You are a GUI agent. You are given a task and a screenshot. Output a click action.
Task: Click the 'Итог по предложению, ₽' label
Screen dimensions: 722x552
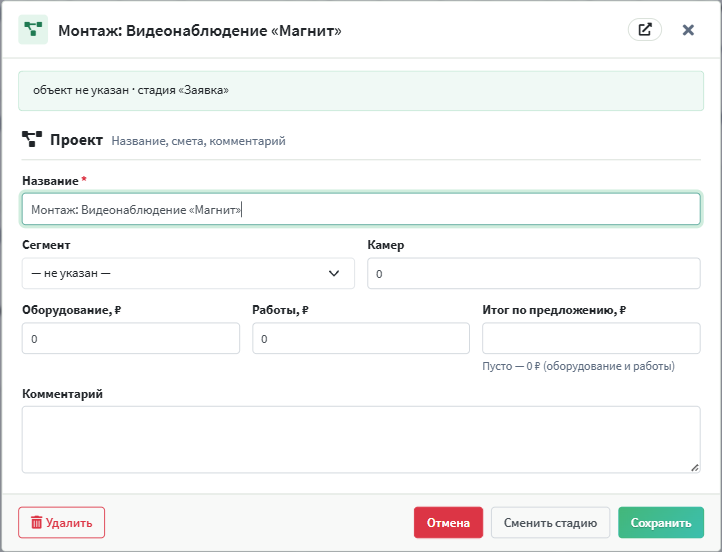click(x=554, y=310)
